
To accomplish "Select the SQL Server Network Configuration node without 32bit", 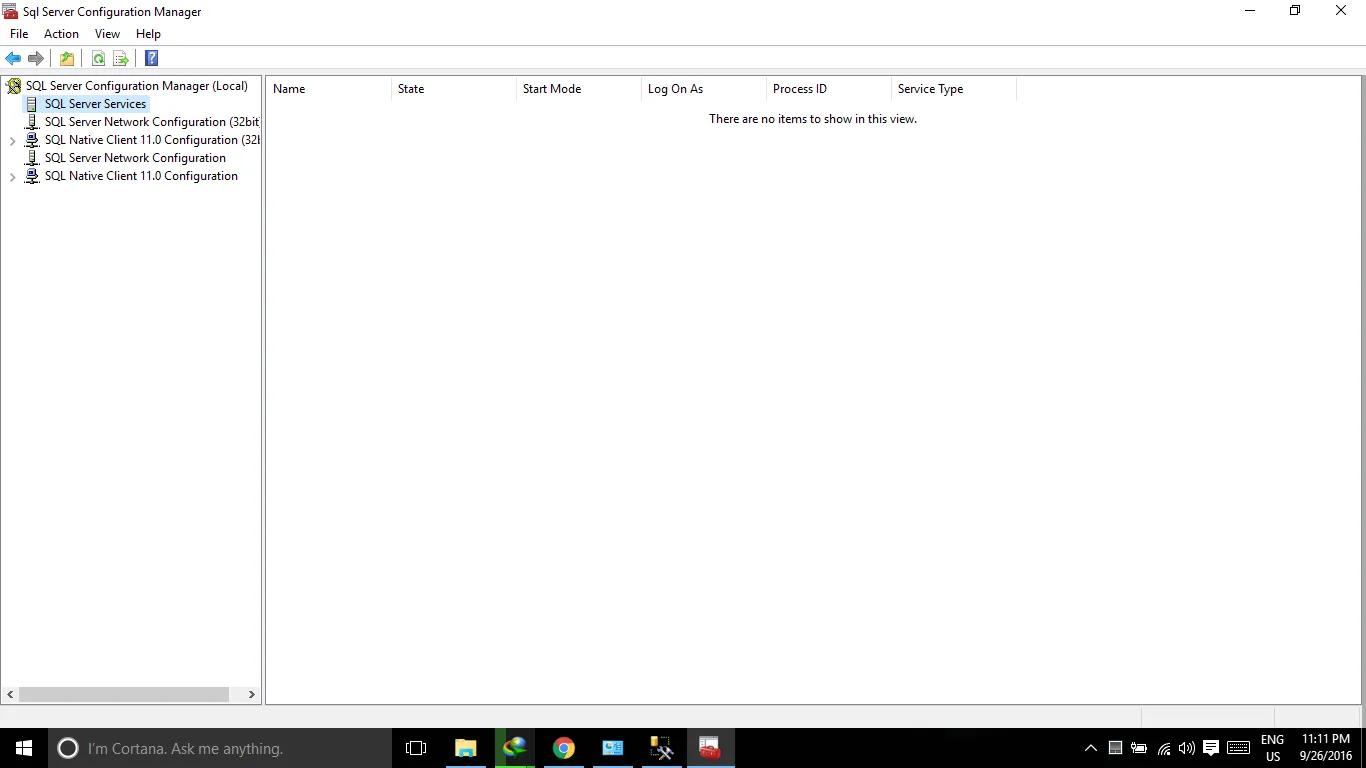I will tap(135, 158).
